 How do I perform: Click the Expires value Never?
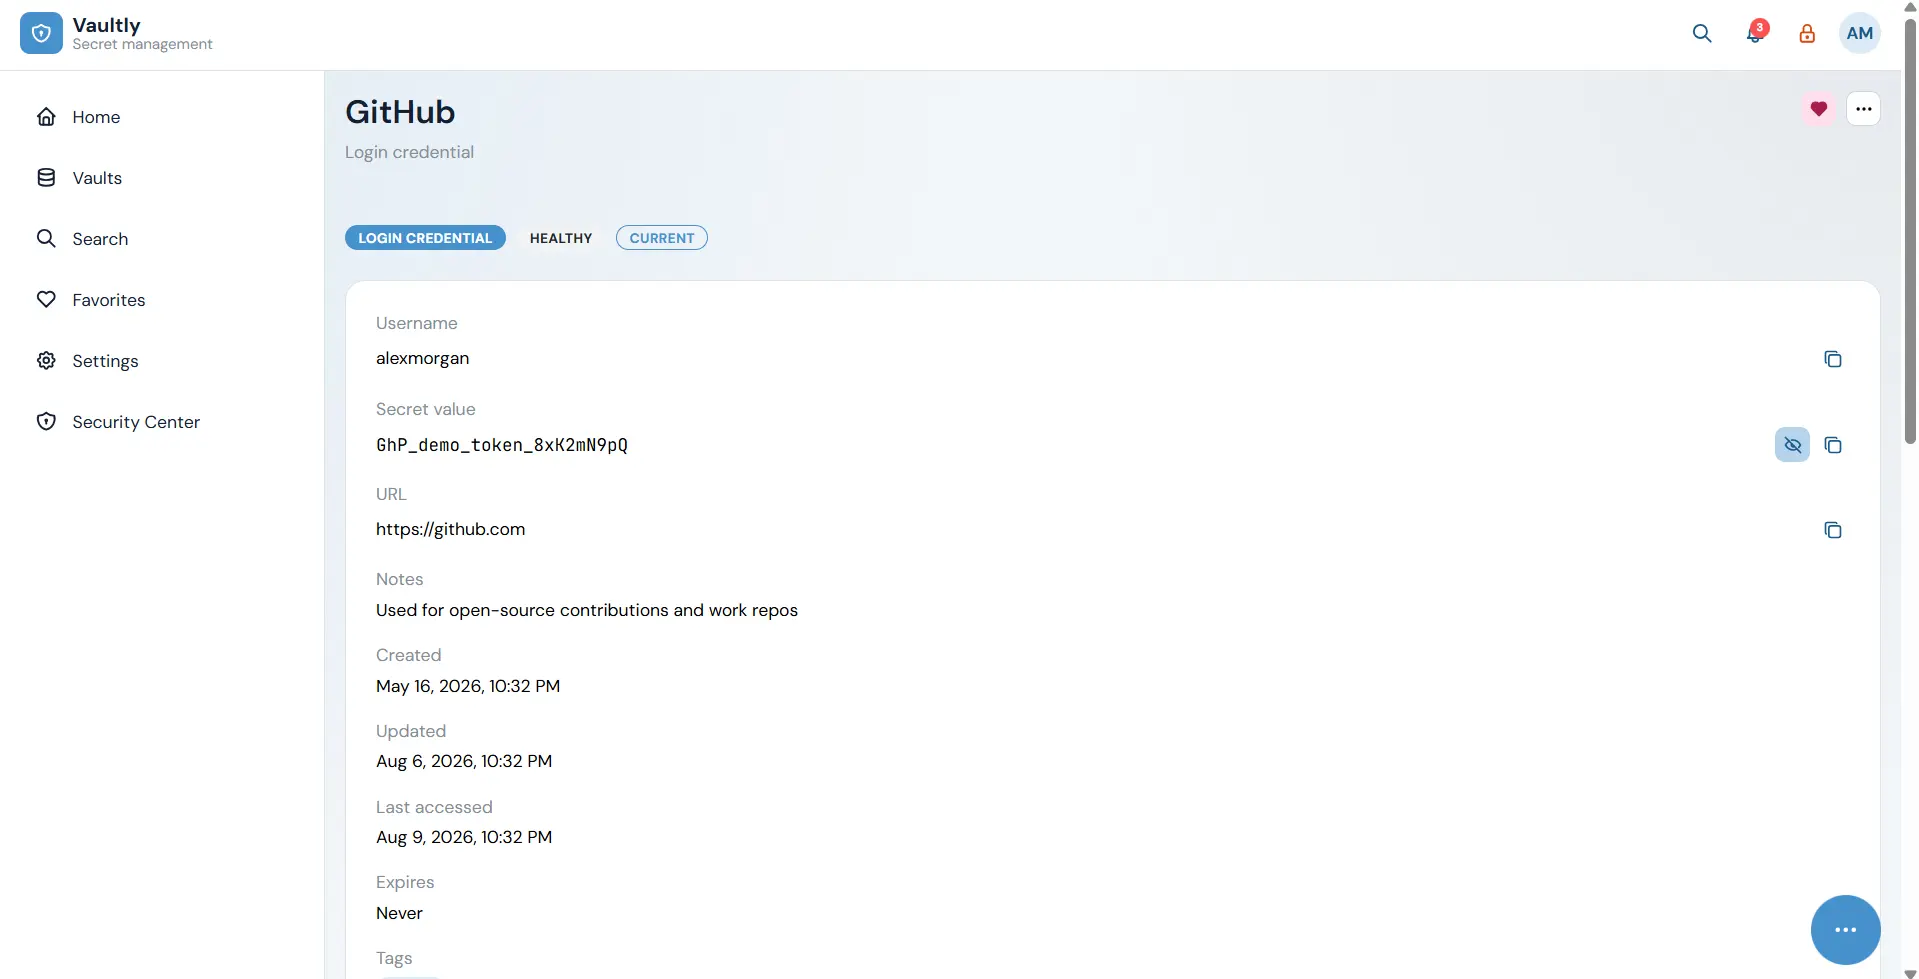pyautogui.click(x=399, y=913)
